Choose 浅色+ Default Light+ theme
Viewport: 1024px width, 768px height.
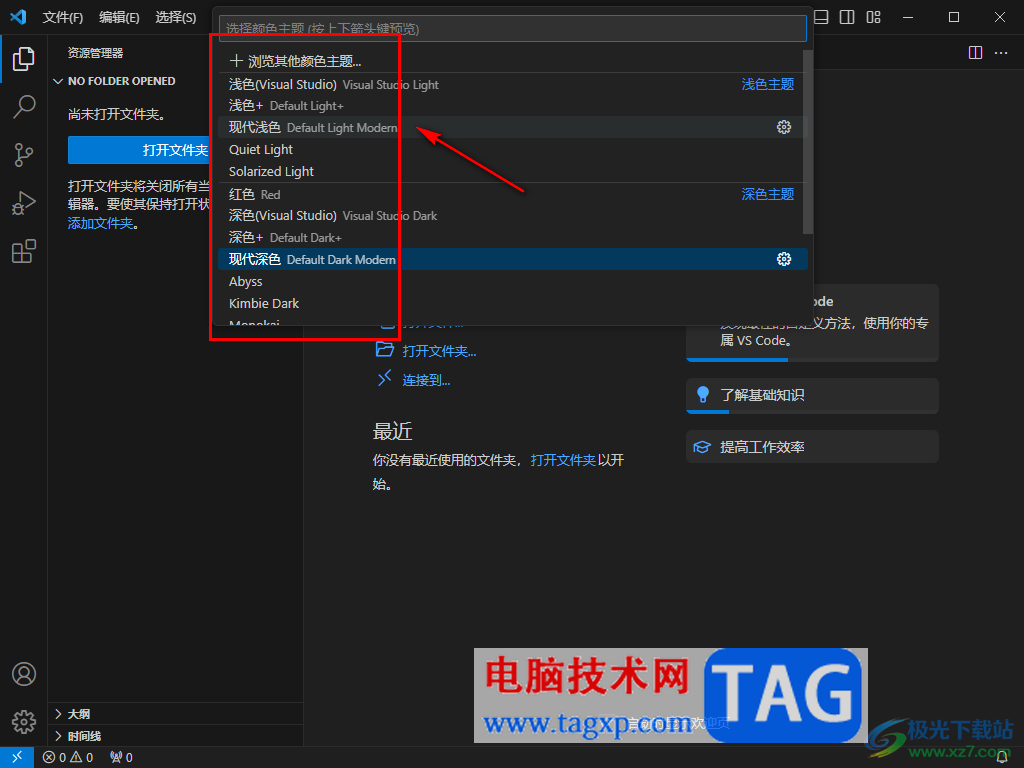513,105
